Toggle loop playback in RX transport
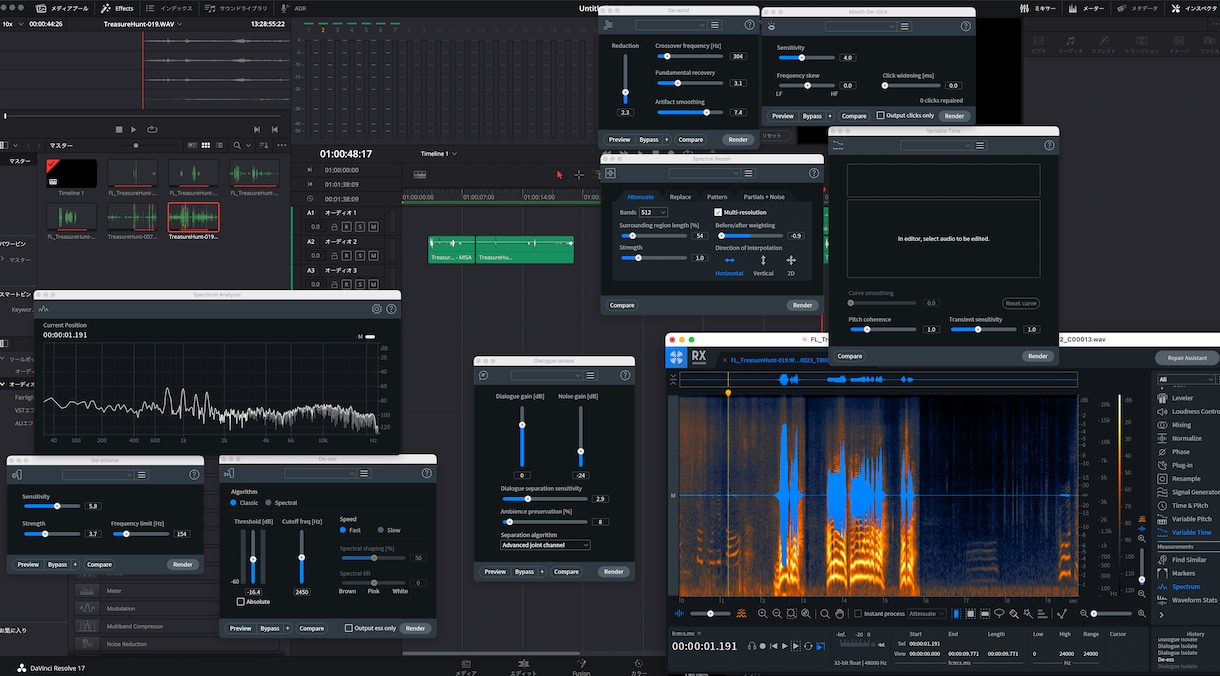This screenshot has height=676, width=1220. click(808, 646)
